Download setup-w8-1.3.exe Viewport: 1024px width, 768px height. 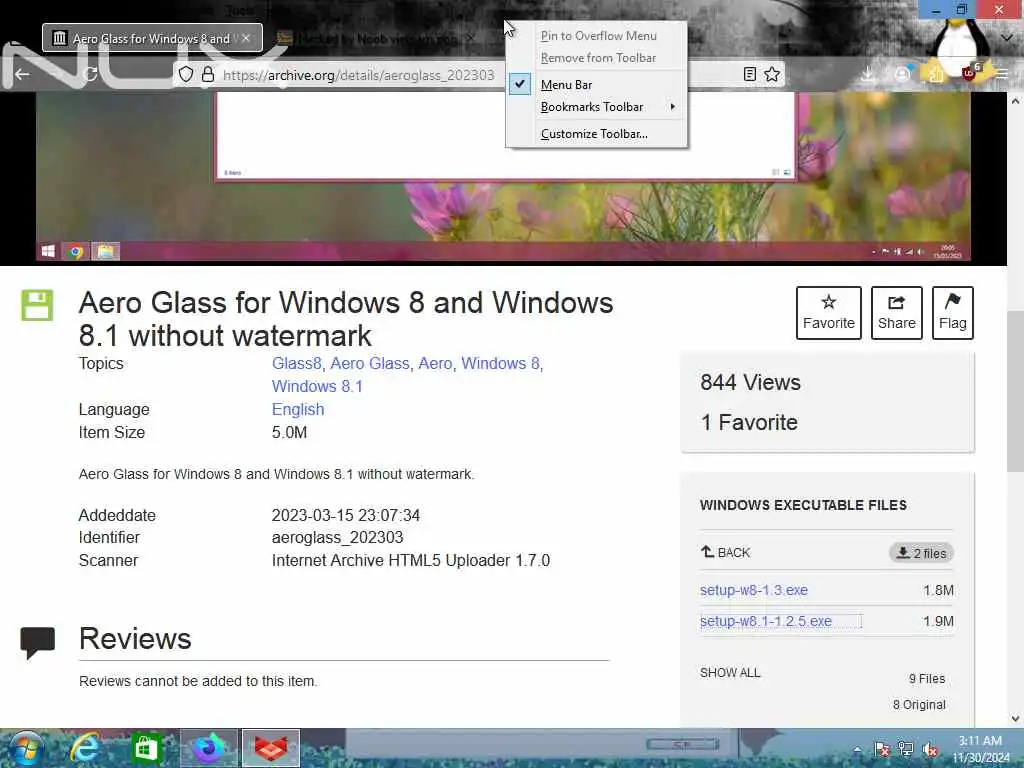point(754,590)
